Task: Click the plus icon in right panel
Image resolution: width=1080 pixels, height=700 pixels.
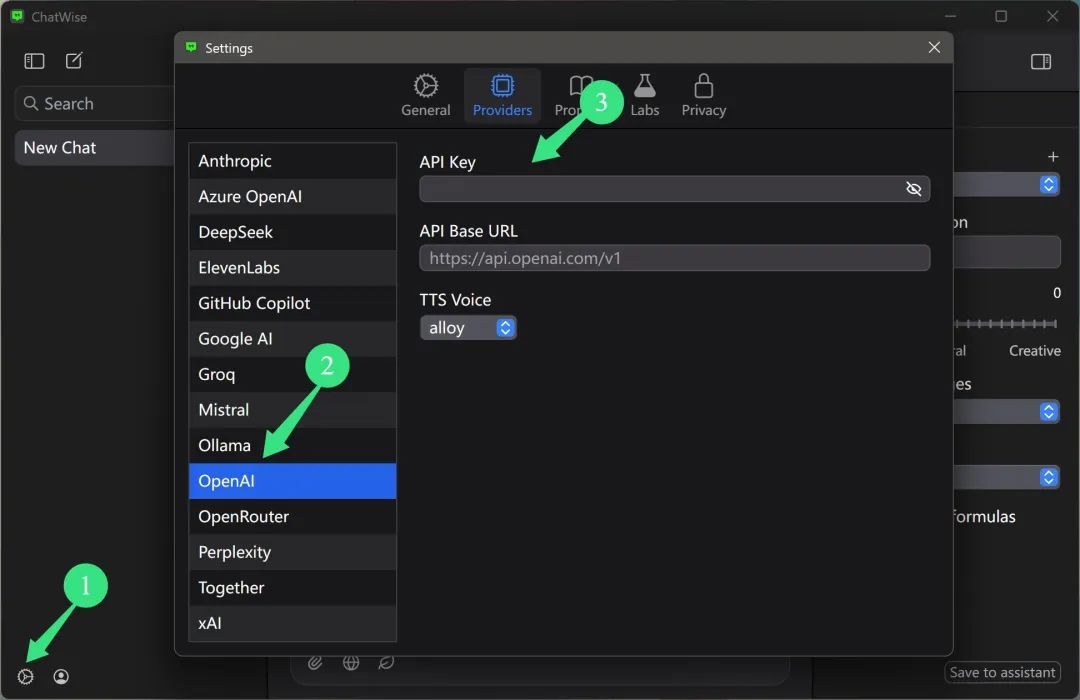Action: tap(1053, 156)
